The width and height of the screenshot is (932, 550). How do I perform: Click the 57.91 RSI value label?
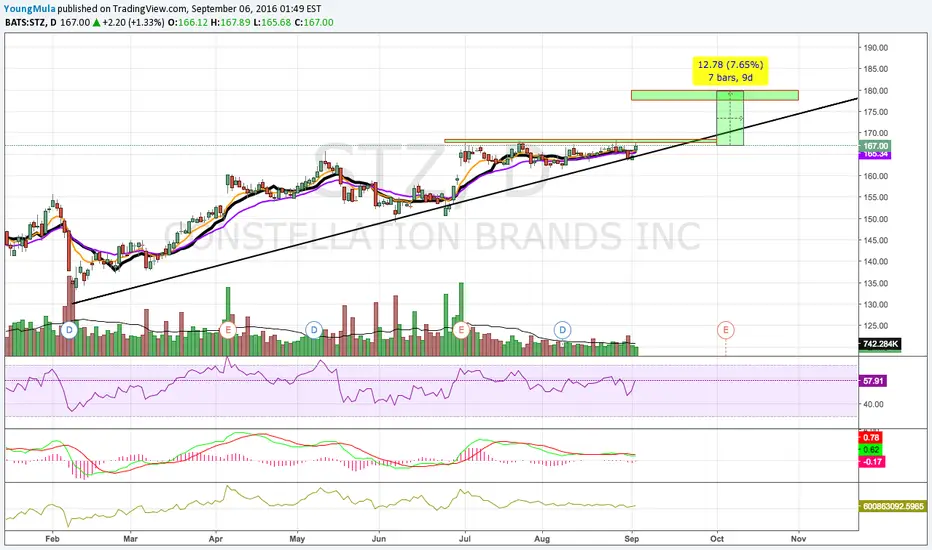pyautogui.click(x=873, y=381)
